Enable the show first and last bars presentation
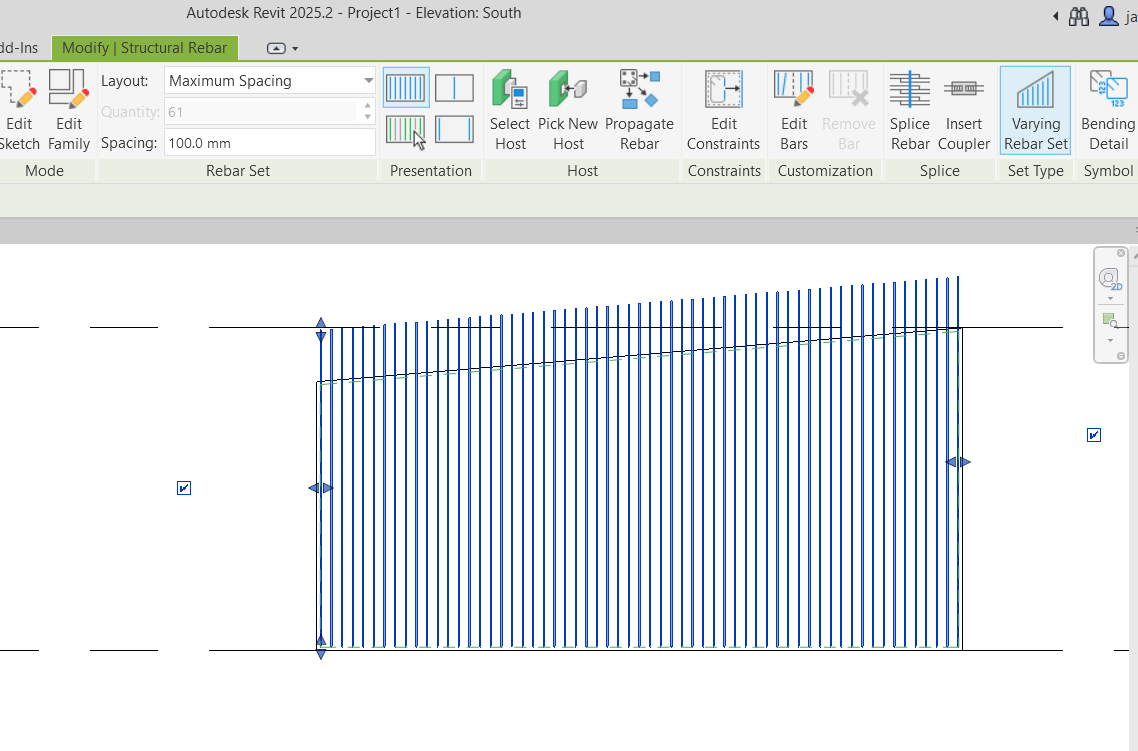The height and width of the screenshot is (751, 1138). [x=455, y=131]
